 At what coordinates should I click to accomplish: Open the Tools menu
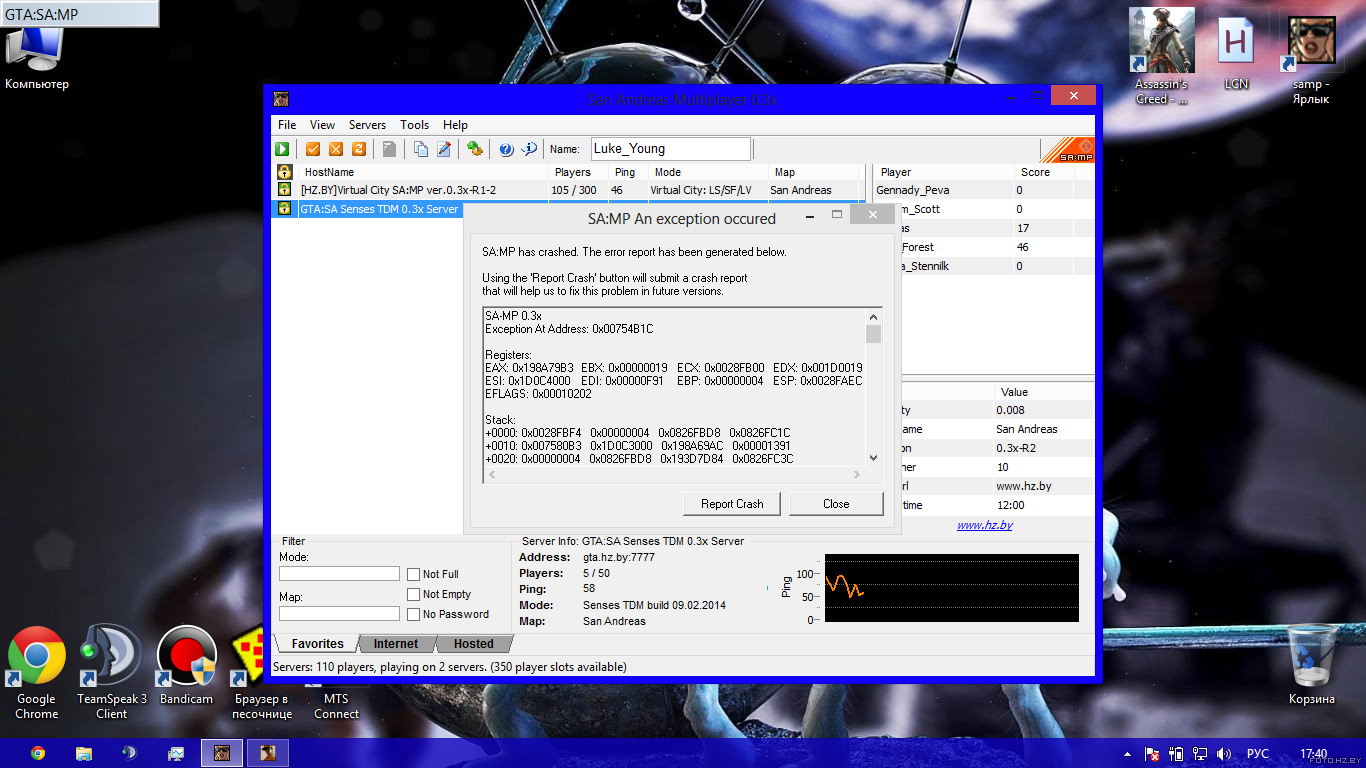414,125
